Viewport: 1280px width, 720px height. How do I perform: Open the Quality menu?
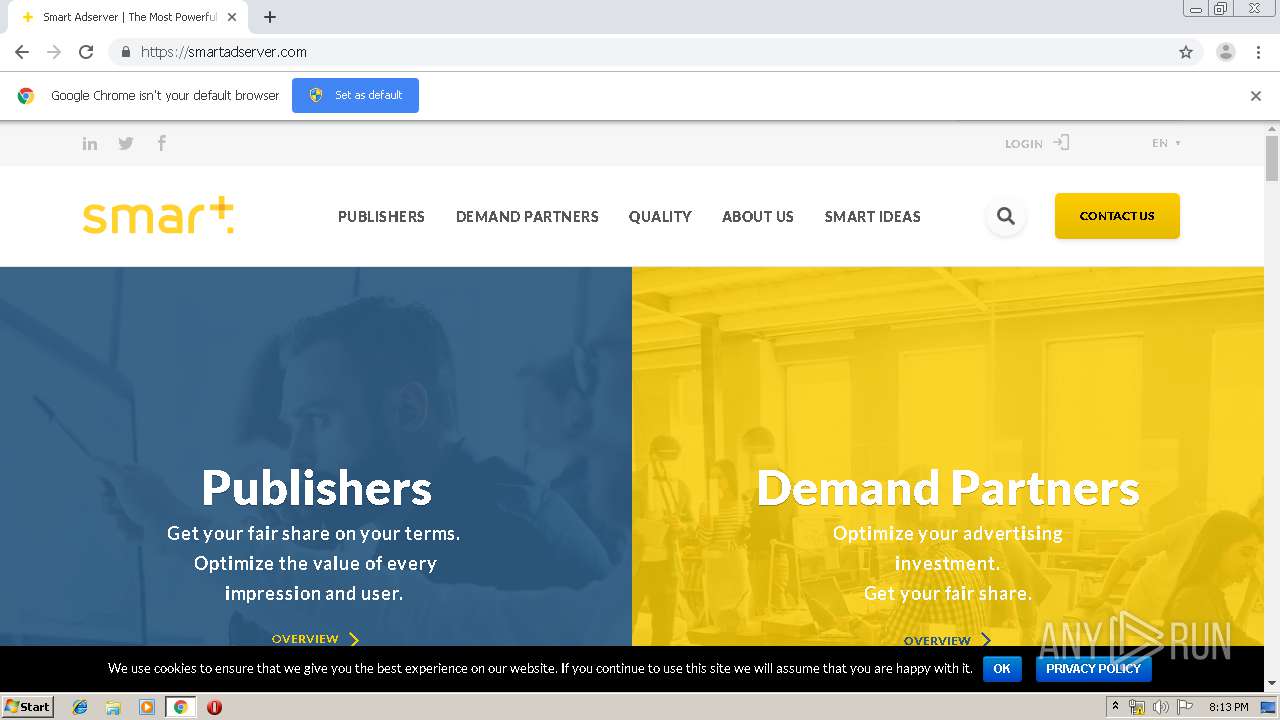click(x=660, y=216)
